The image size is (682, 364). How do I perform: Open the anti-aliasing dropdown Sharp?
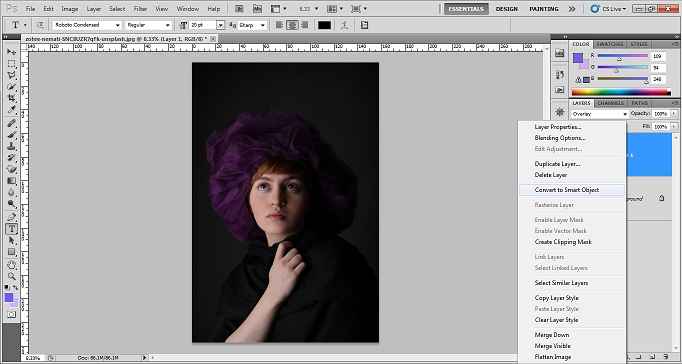(252, 25)
